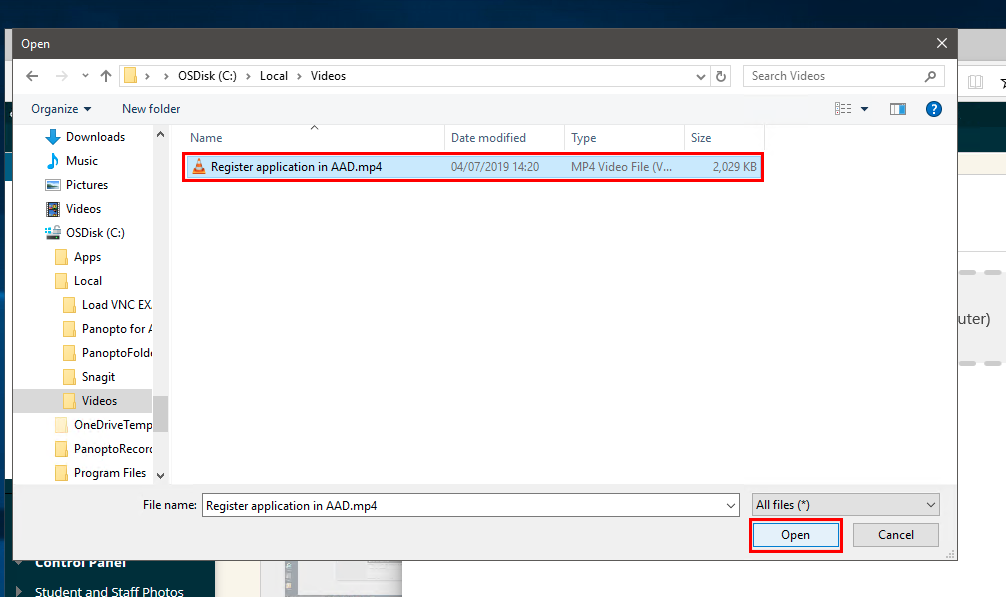Open the view options dropdown arrow
Image resolution: width=1006 pixels, height=597 pixels.
(865, 109)
